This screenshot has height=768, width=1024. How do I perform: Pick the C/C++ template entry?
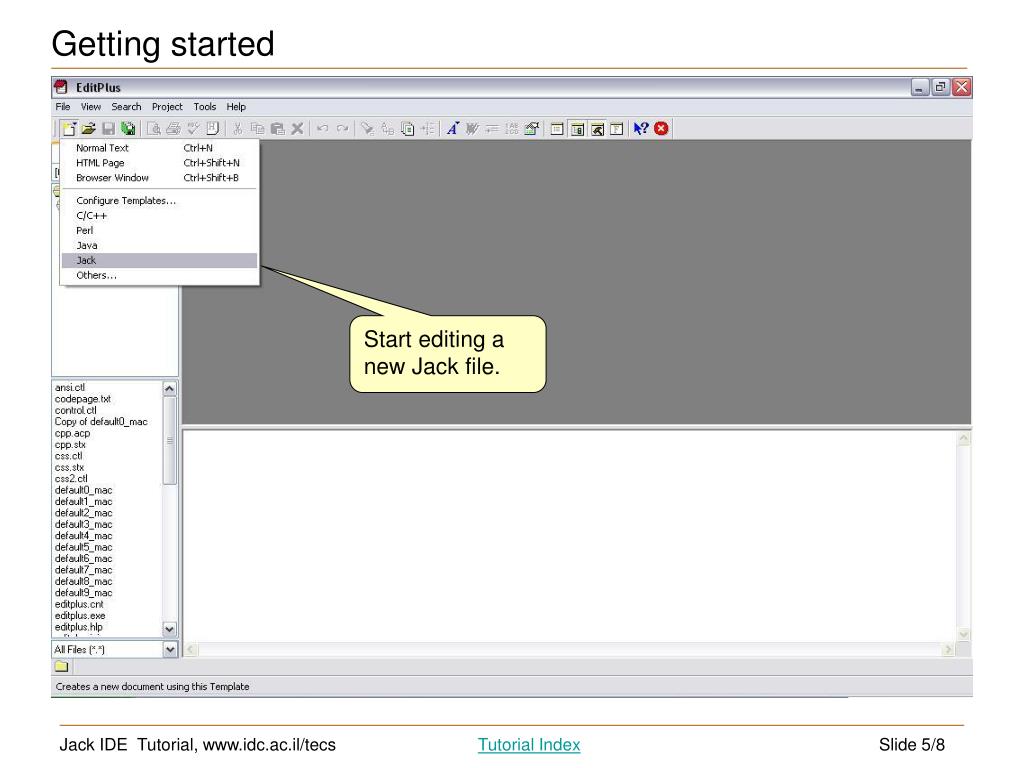(x=159, y=216)
